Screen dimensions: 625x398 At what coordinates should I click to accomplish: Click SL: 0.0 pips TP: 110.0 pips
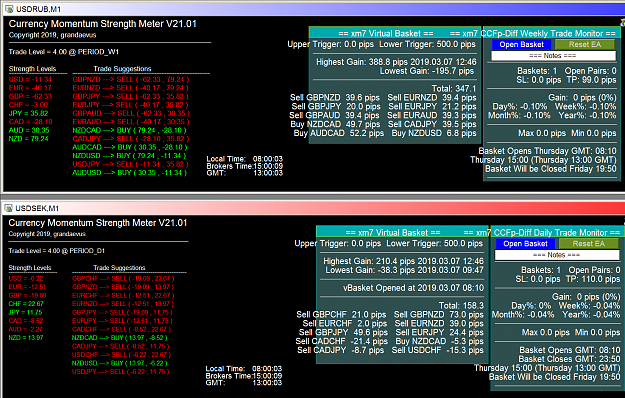(x=568, y=279)
